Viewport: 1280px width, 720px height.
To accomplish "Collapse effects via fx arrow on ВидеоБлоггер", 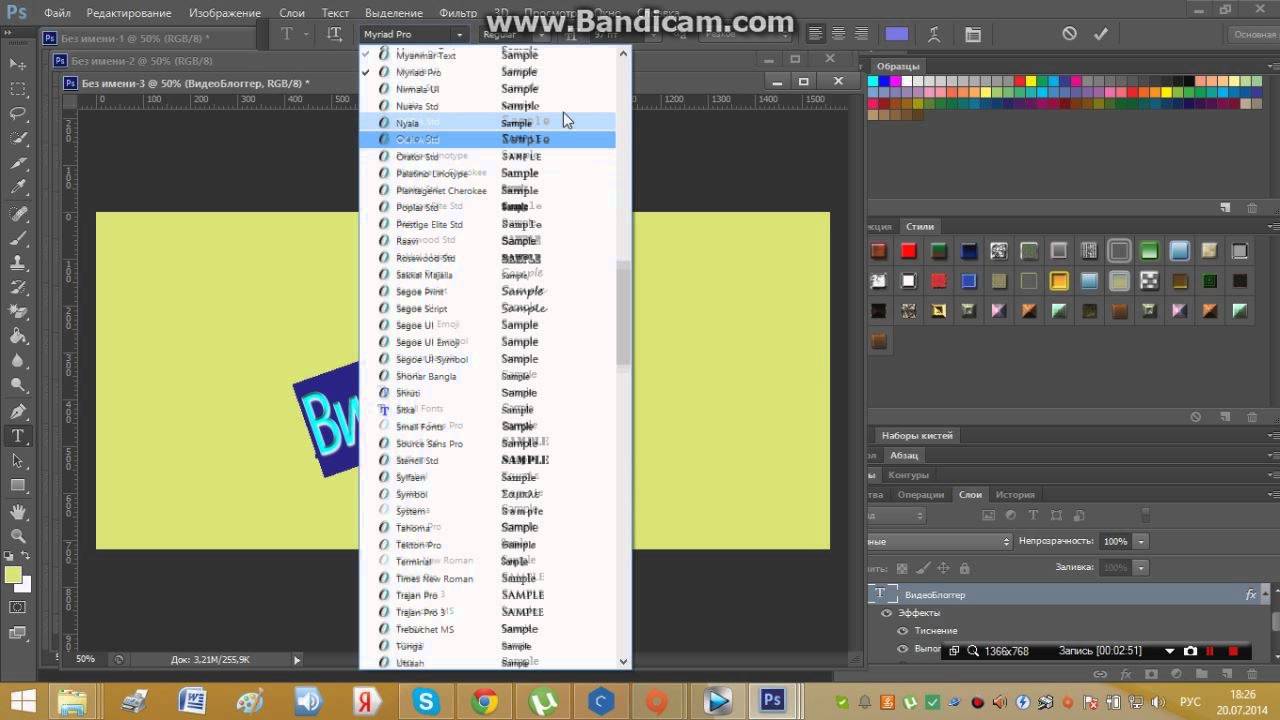I will (x=1266, y=594).
